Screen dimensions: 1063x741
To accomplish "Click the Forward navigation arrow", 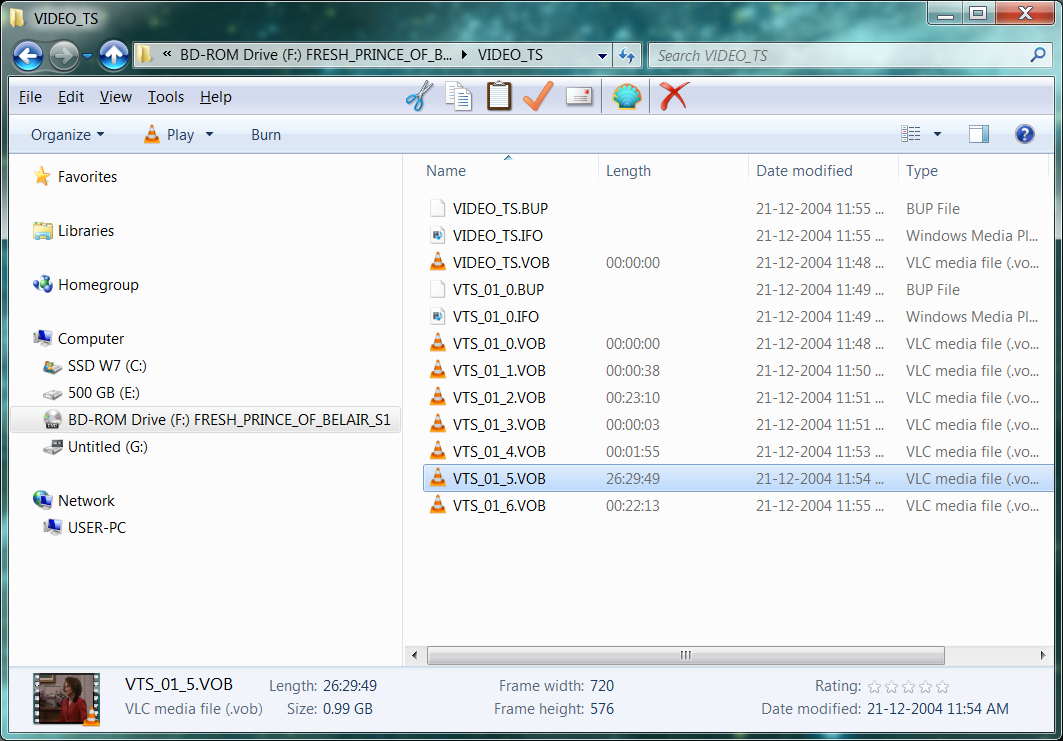I will [64, 55].
